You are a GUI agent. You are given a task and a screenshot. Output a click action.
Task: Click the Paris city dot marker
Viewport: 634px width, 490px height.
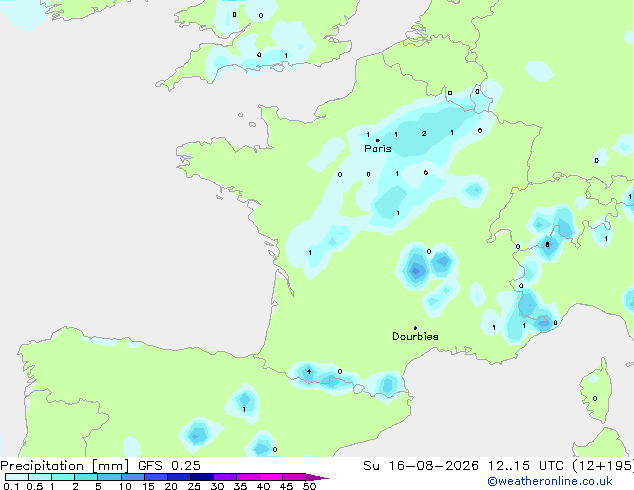coord(378,140)
